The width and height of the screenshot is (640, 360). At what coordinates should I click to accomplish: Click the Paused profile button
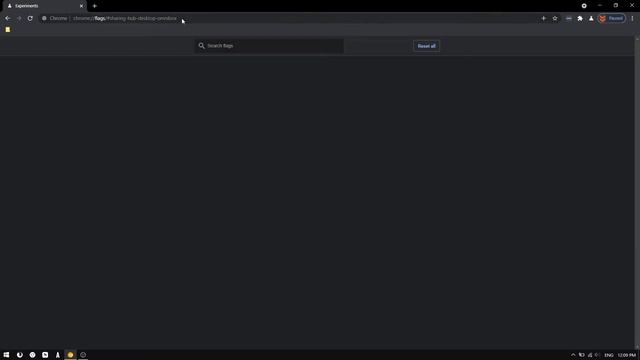[611, 18]
